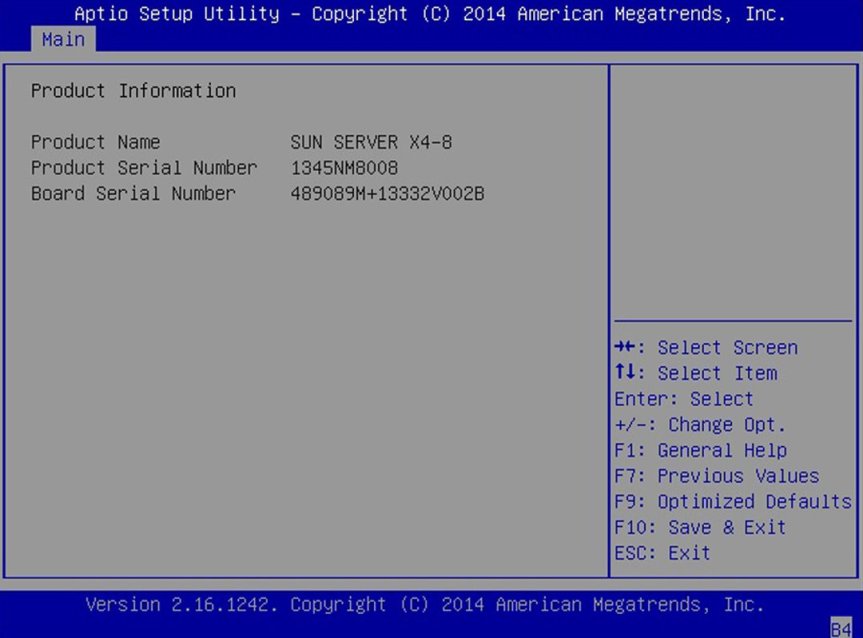Image resolution: width=863 pixels, height=638 pixels.
Task: Click the +/-: Change Opt. hint
Action: (700, 424)
